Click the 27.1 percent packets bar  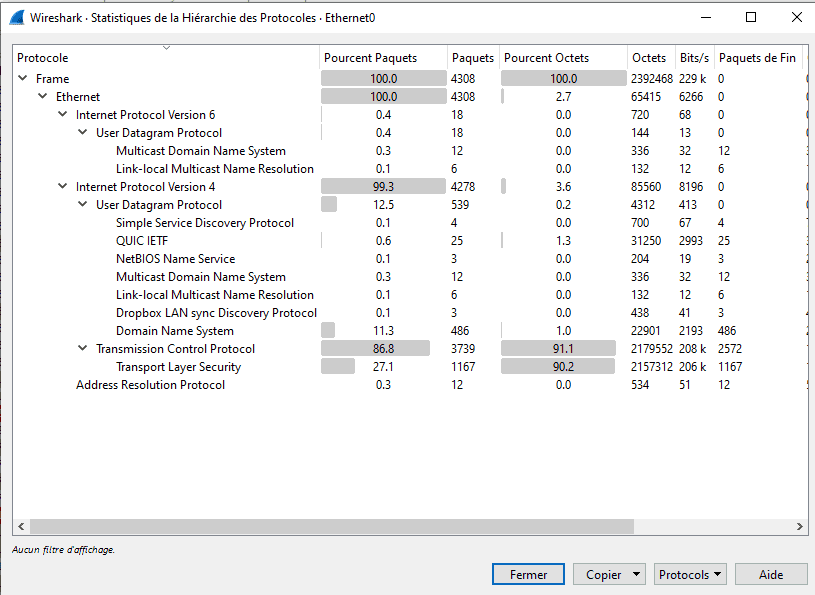(x=338, y=366)
